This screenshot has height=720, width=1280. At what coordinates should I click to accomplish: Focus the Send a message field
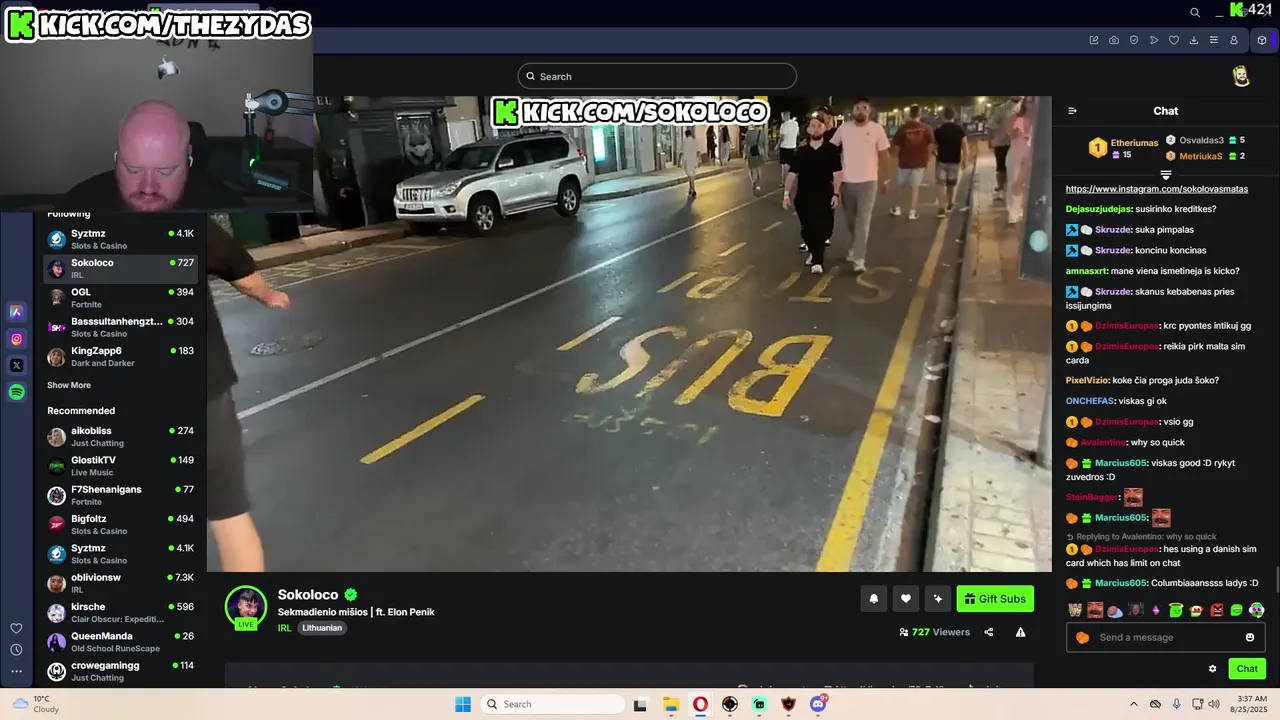(1166, 637)
